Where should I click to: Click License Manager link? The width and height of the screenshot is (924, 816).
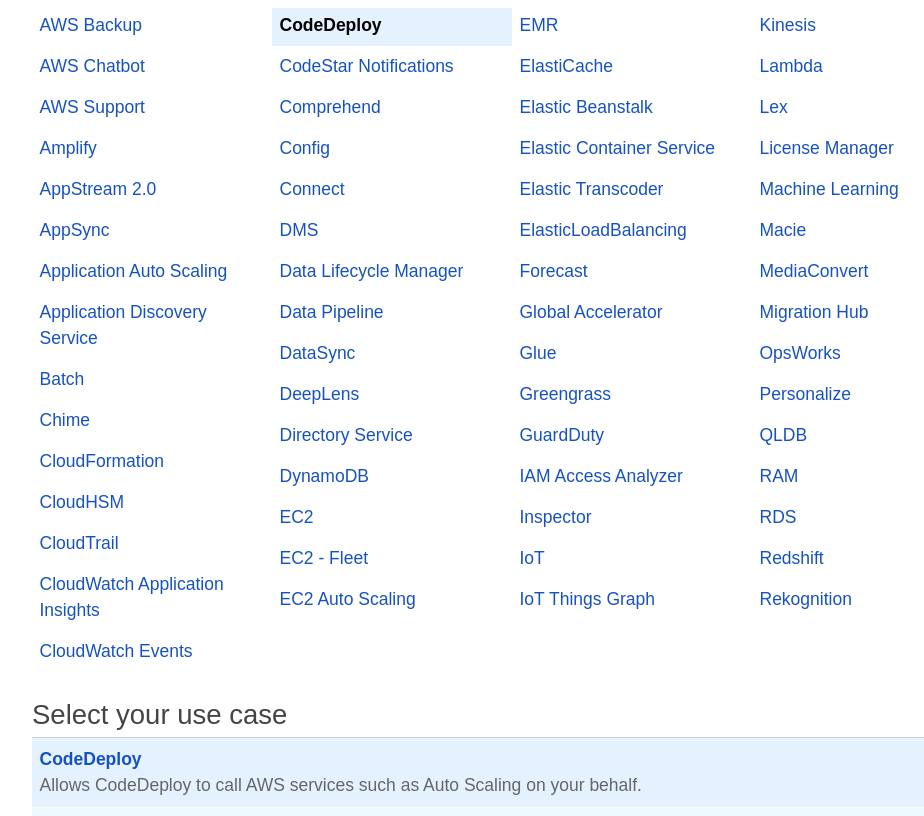coord(826,148)
